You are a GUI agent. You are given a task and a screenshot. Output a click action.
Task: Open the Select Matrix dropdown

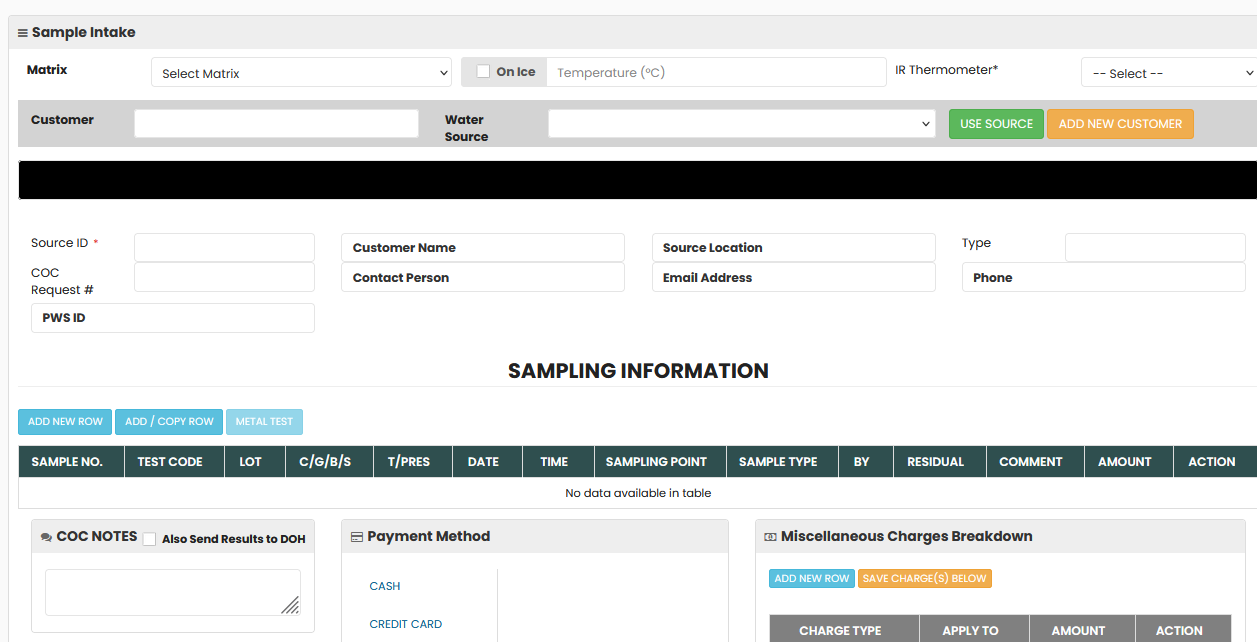(302, 73)
